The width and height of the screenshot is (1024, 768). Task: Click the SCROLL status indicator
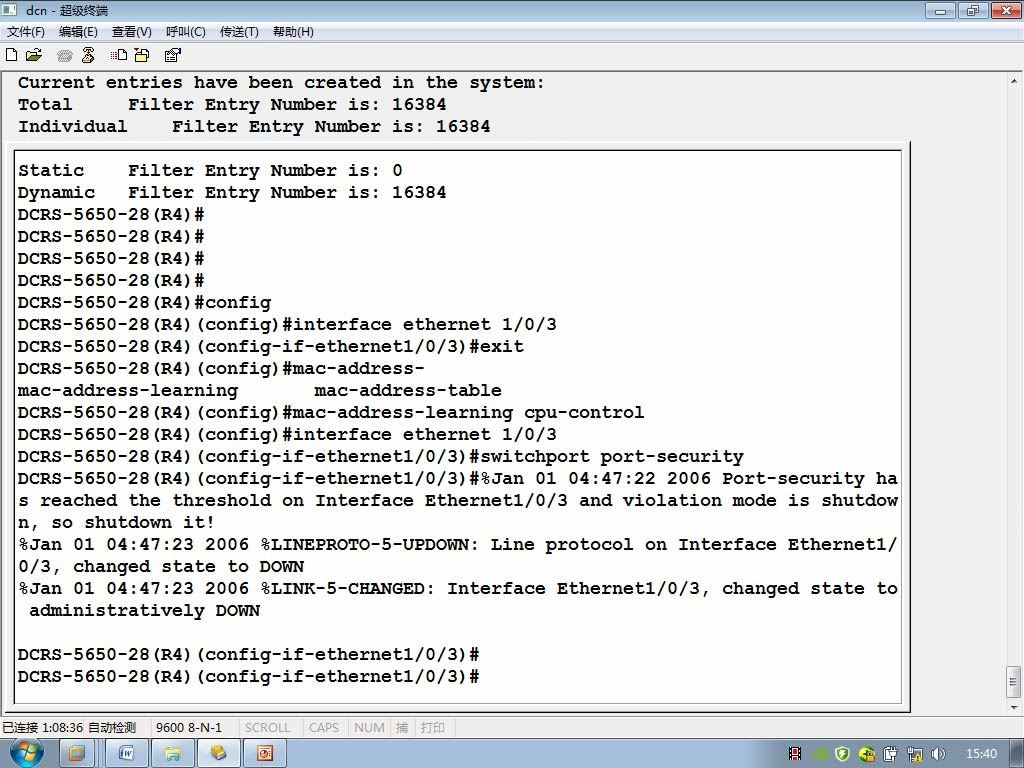pyautogui.click(x=267, y=728)
